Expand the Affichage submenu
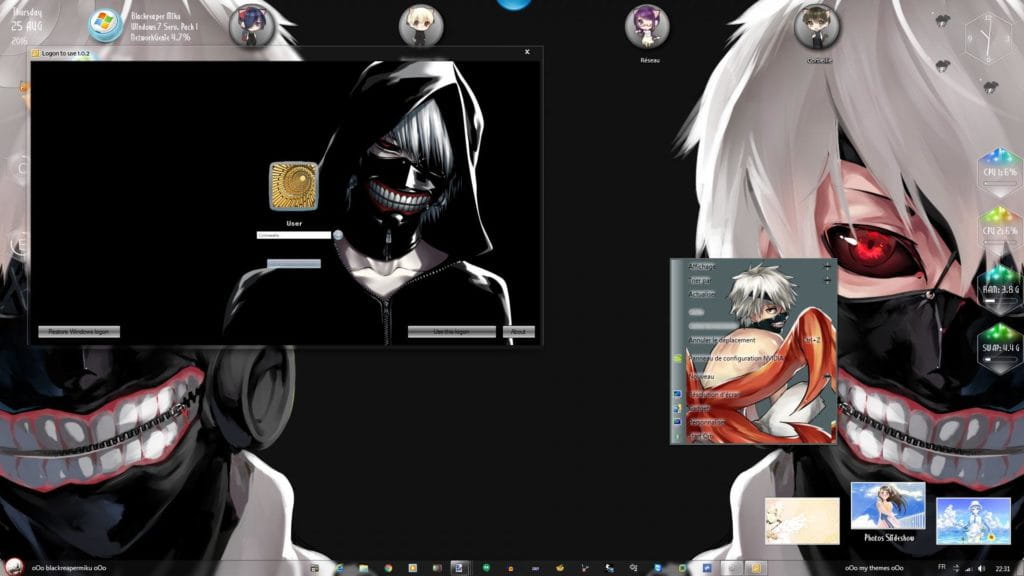 702,267
